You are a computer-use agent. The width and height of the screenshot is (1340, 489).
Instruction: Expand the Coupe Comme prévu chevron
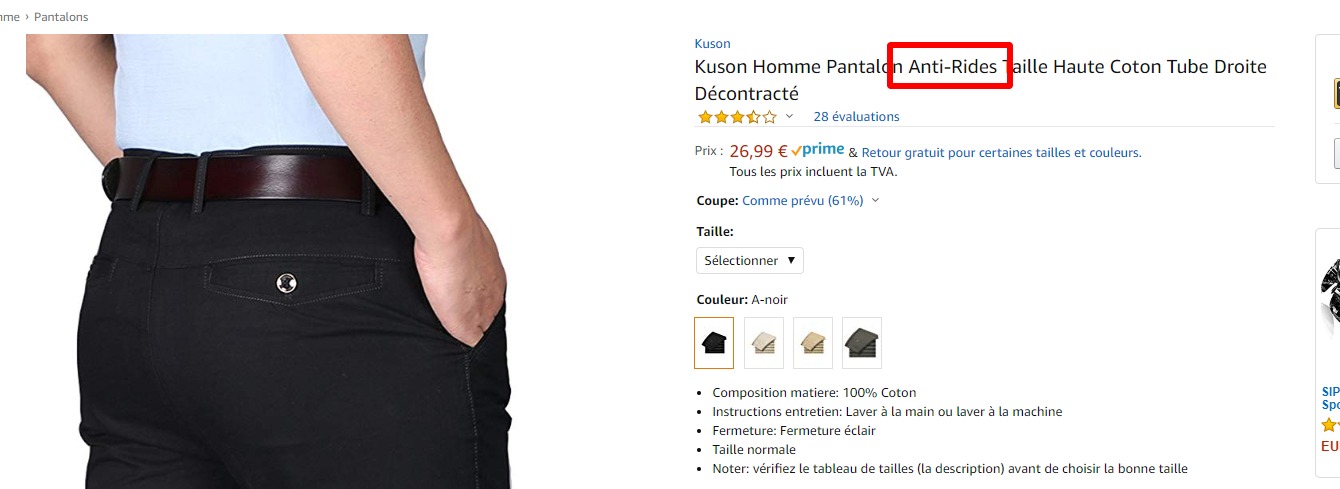[875, 200]
